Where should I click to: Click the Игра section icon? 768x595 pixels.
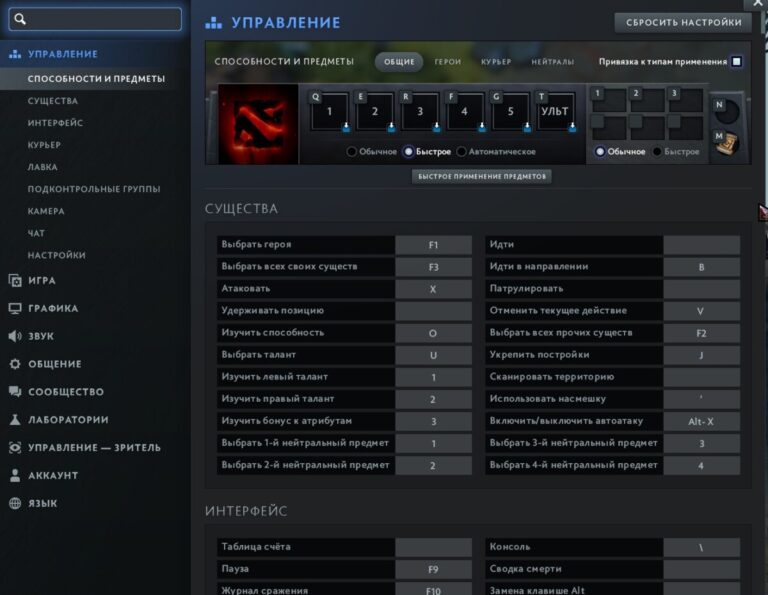(15, 281)
